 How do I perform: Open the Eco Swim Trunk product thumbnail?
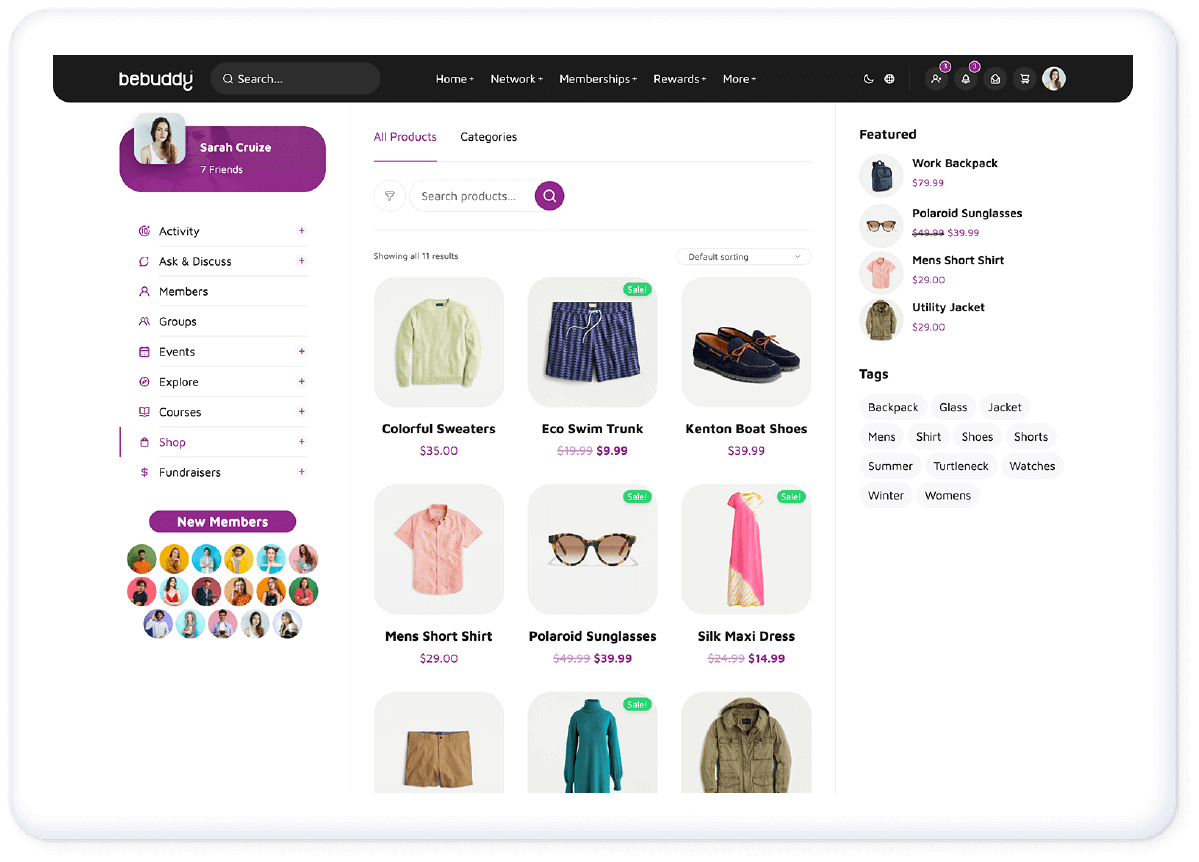(x=592, y=342)
